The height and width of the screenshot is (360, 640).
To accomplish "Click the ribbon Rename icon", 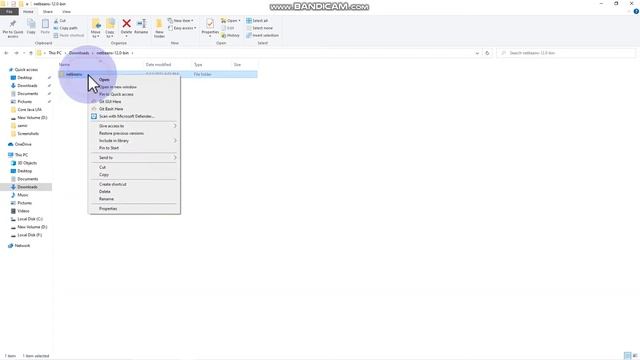I will point(141,26).
